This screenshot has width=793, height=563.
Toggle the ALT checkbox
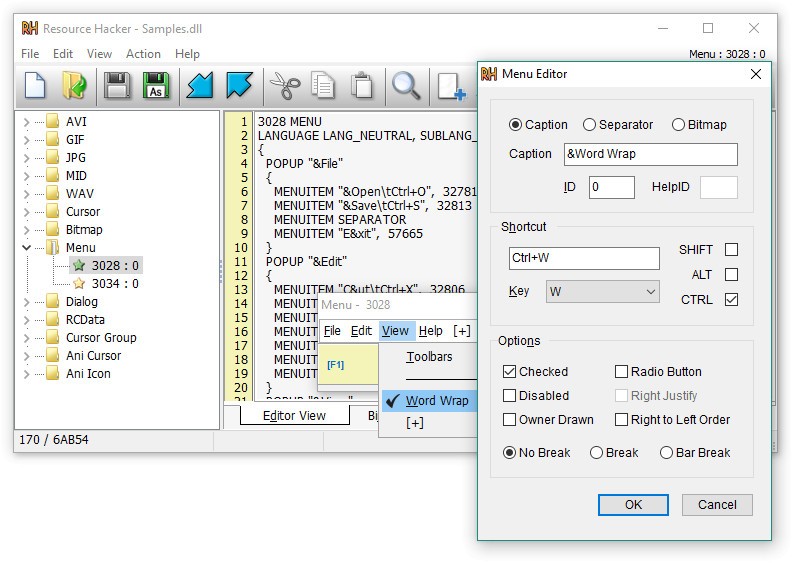pos(731,274)
